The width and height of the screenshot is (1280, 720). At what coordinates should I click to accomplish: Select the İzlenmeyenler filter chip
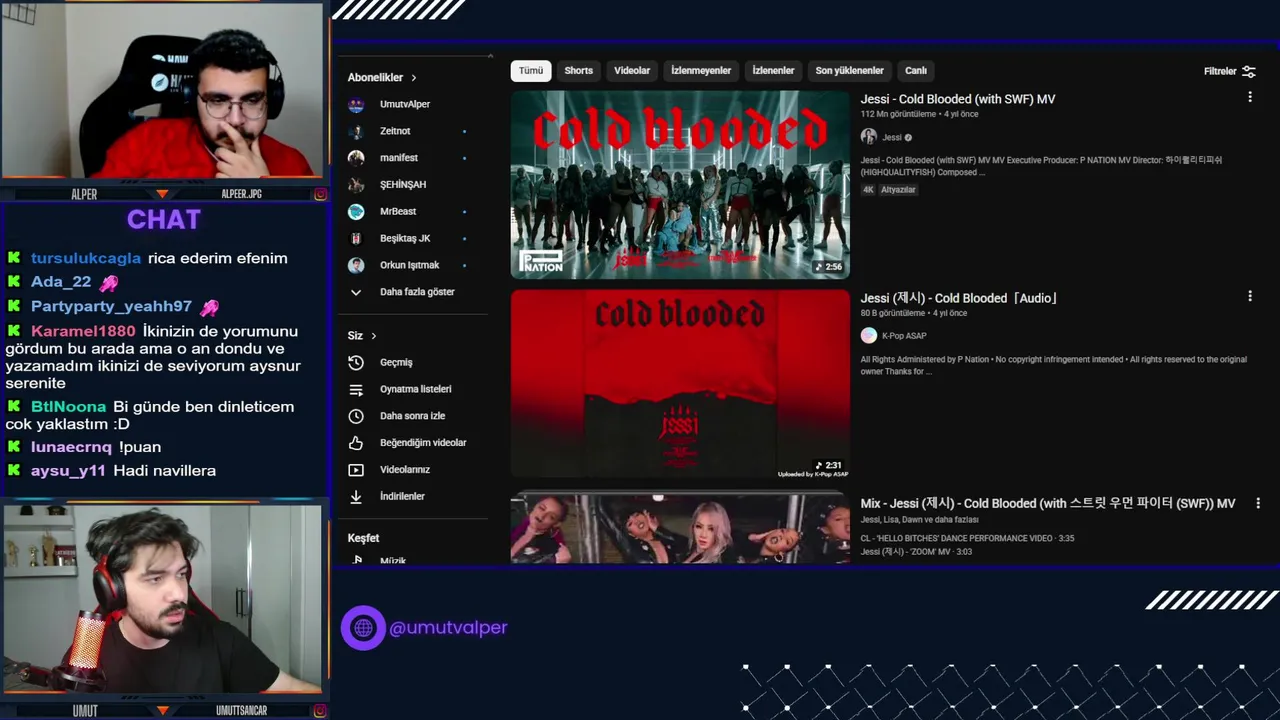701,71
